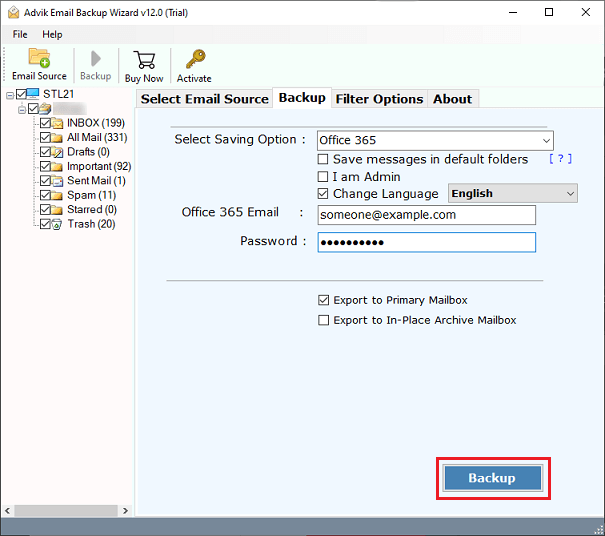The height and width of the screenshot is (536, 605).
Task: Select the Spam folder icon
Action: click(x=57, y=195)
